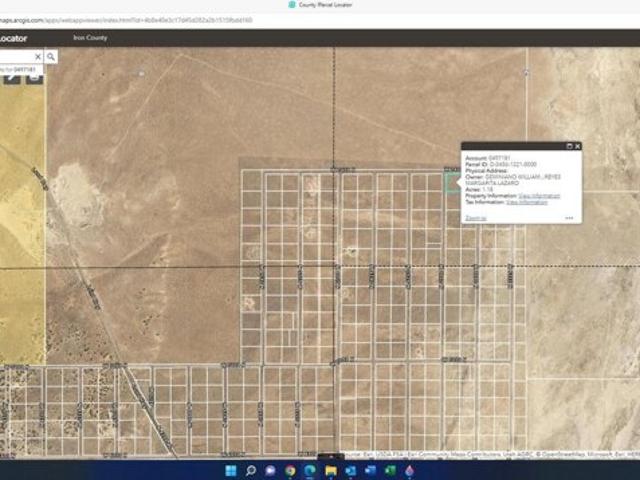
Task: Open the pencil widget below the search box
Action: point(13,76)
